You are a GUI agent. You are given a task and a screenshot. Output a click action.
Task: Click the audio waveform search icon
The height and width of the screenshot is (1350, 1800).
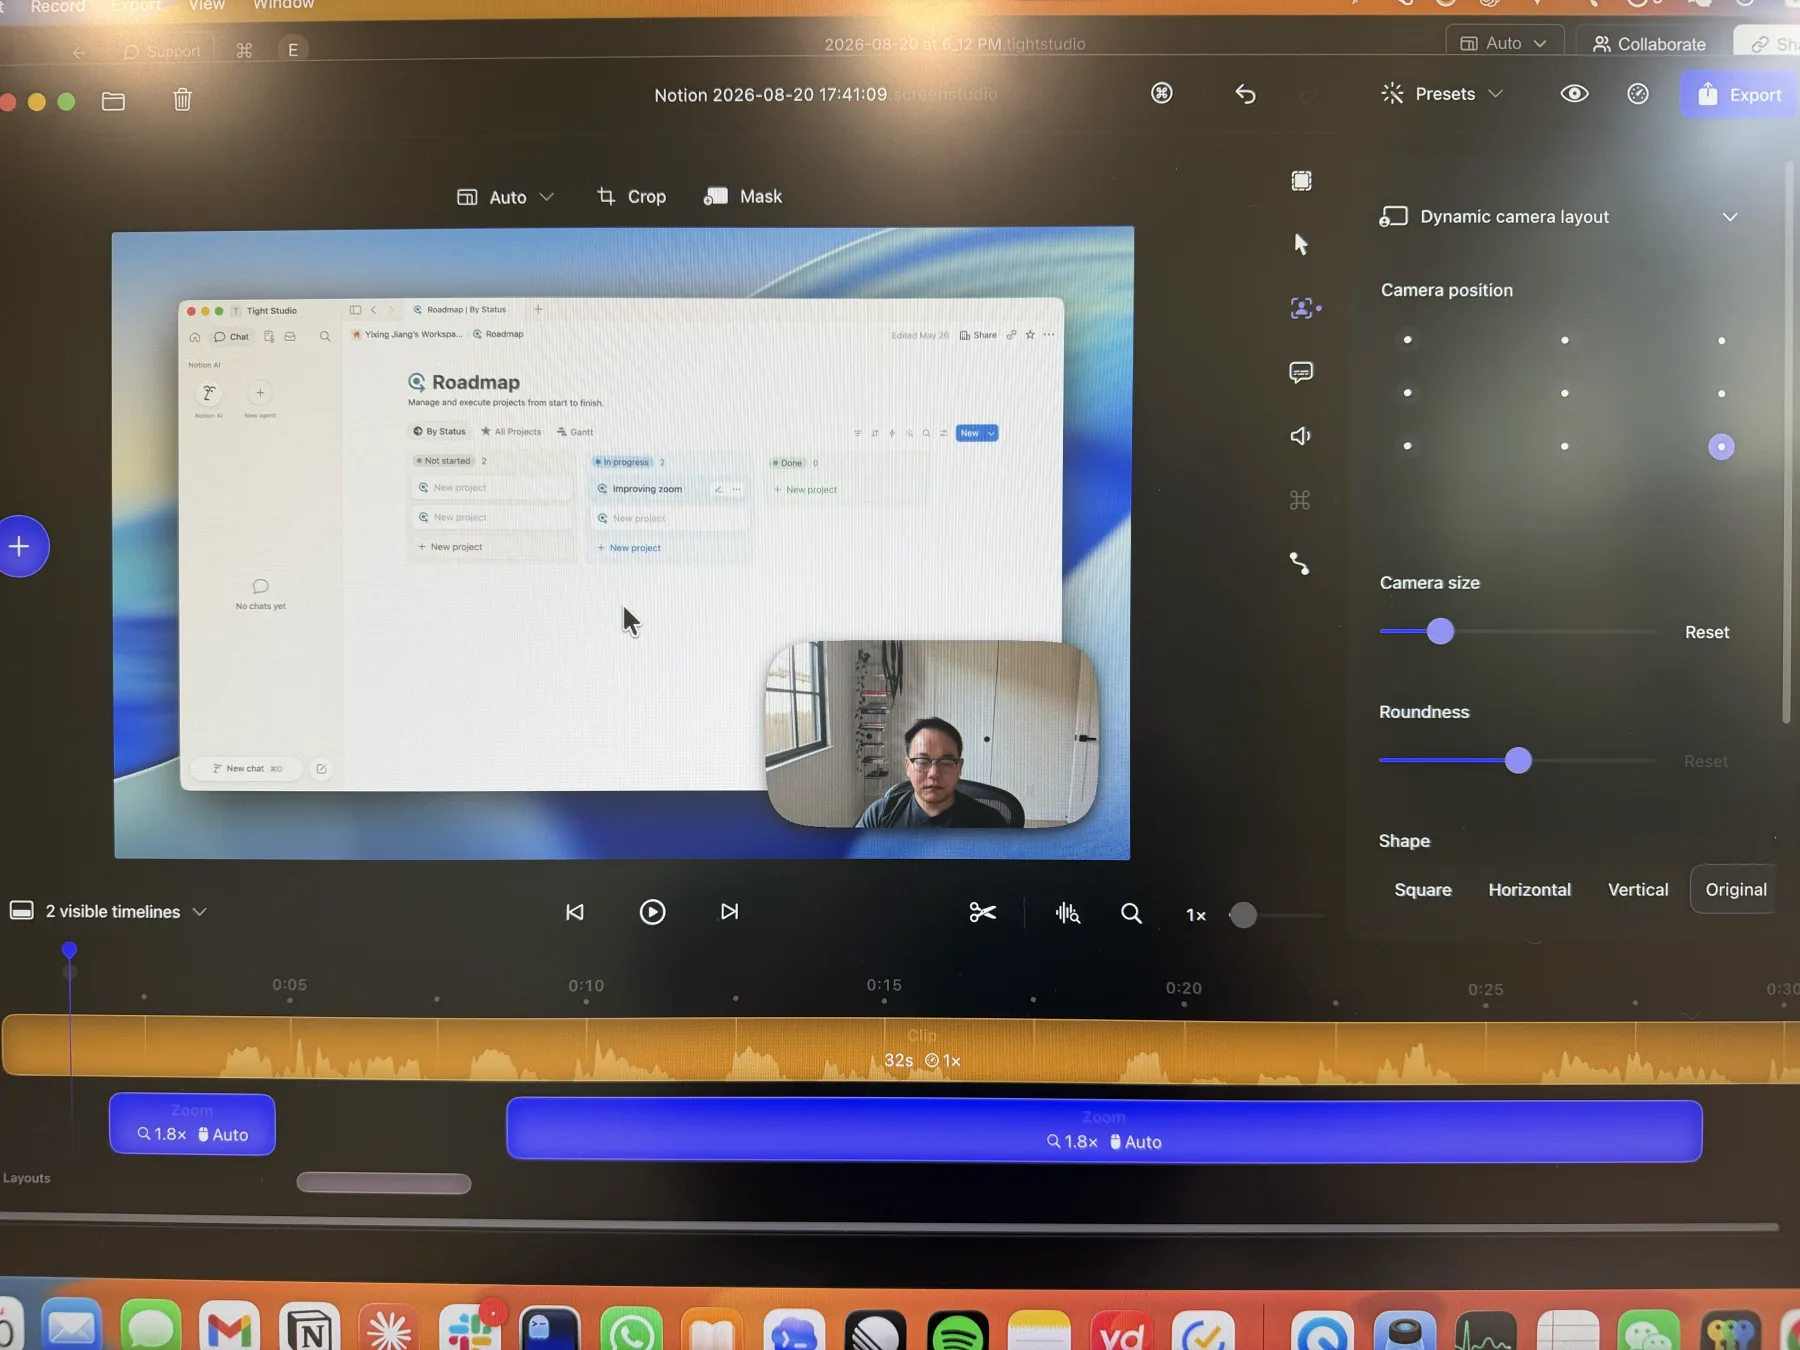pos(1067,913)
